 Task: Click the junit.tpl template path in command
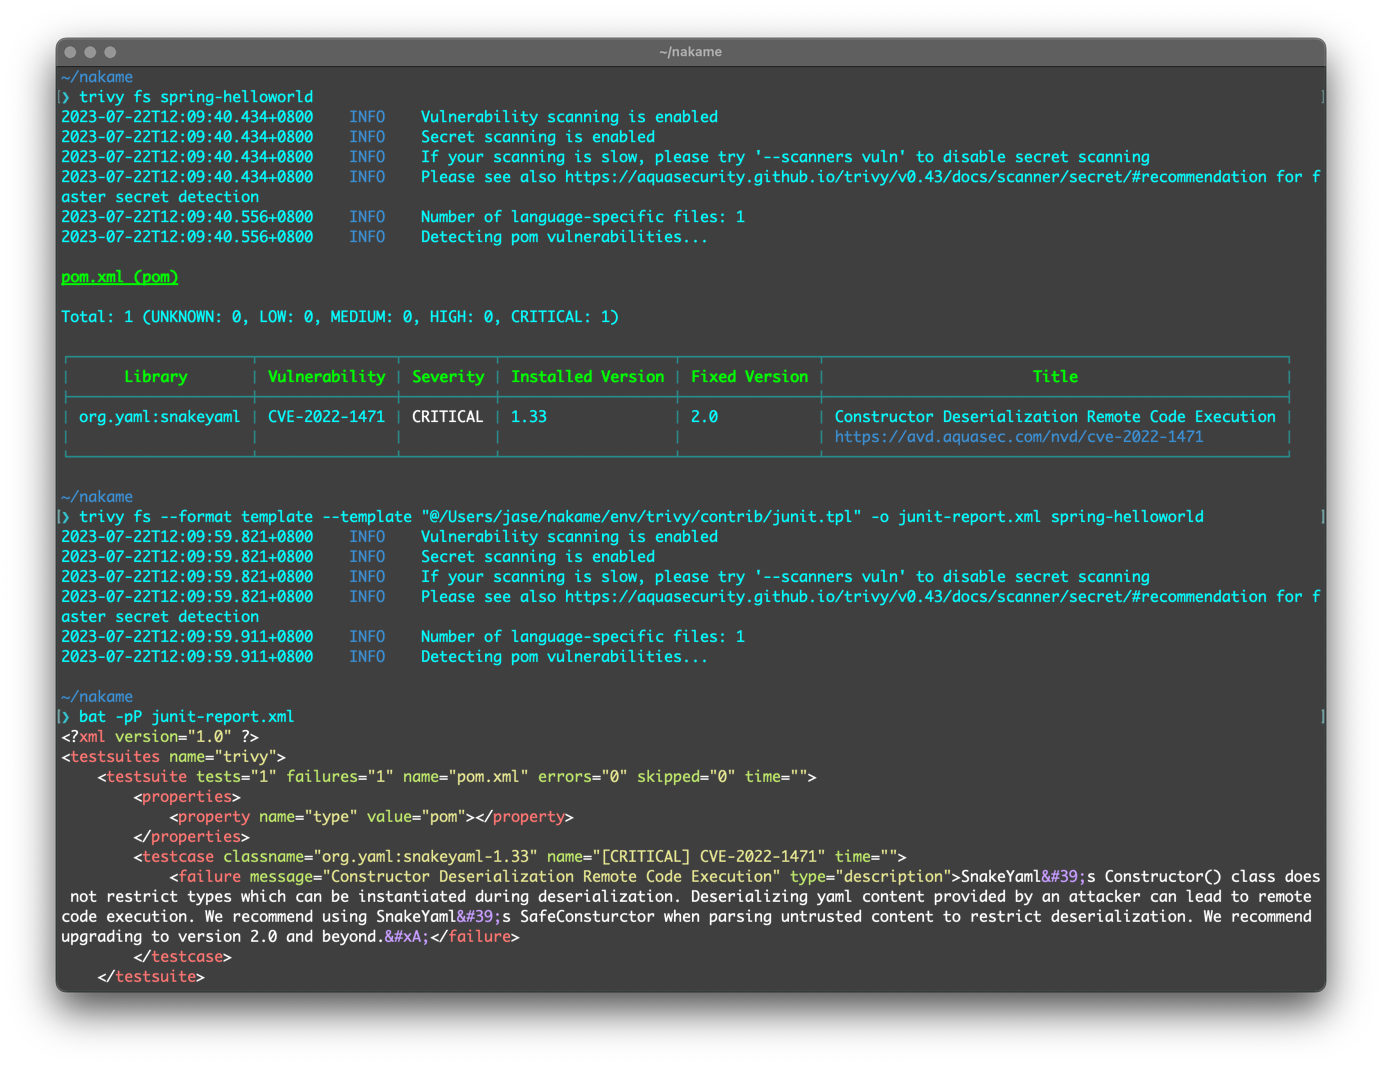click(x=641, y=517)
